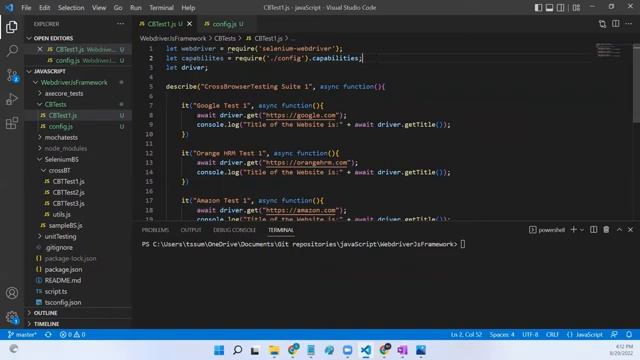The height and width of the screenshot is (360, 640).
Task: Toggle the secondary side bar layout button
Action: [x=561, y=7]
